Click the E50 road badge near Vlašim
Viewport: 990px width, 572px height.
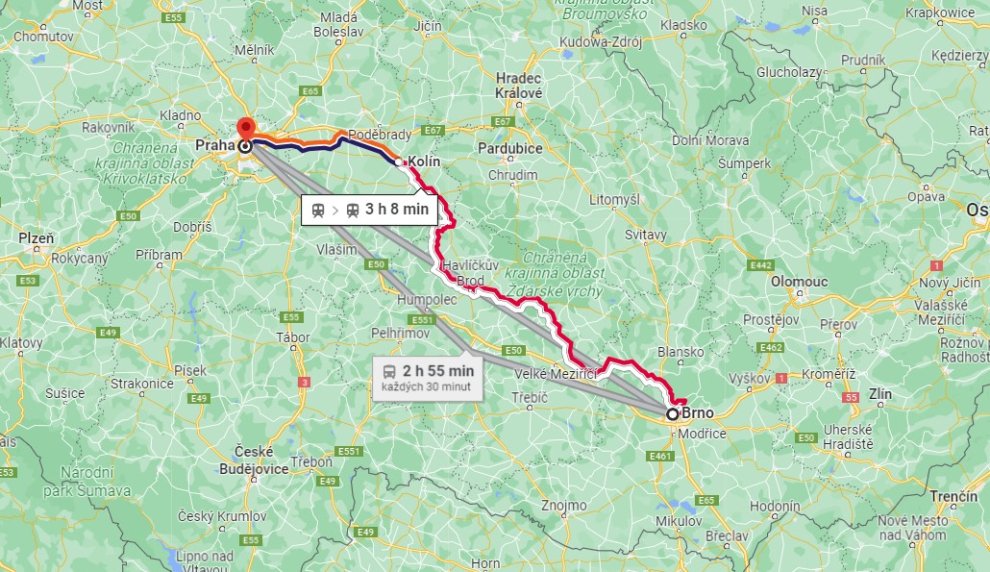[x=376, y=265]
